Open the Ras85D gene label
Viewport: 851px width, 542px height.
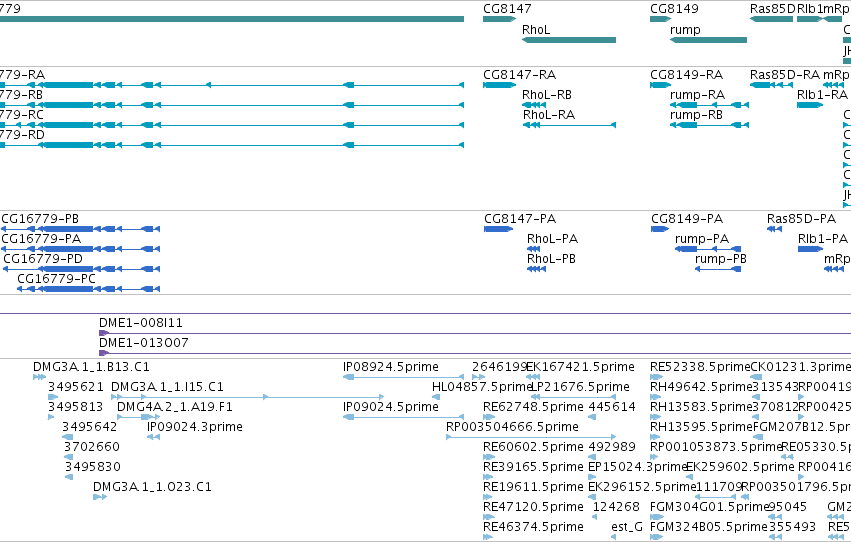click(x=772, y=9)
